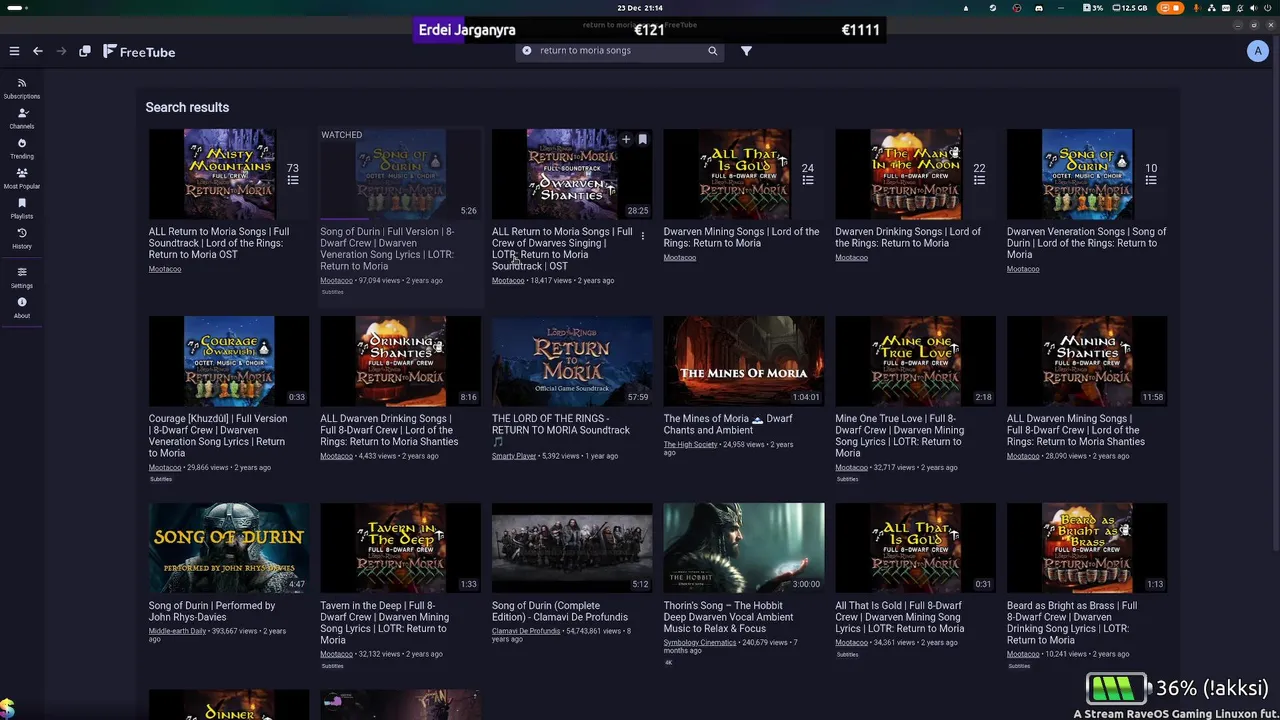1280x720 pixels.
Task: Open Courage Khuzdul video thumbnail
Action: point(228,361)
